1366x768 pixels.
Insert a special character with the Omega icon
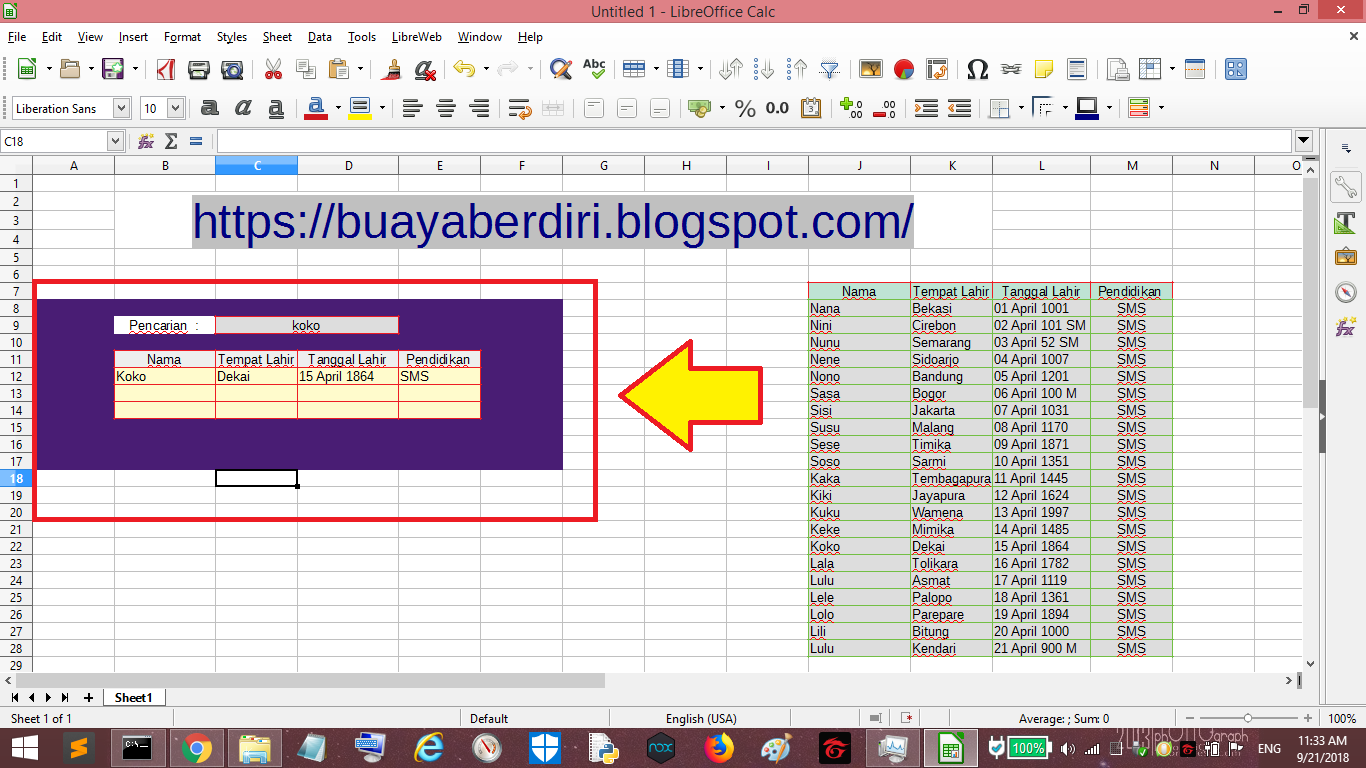[977, 68]
